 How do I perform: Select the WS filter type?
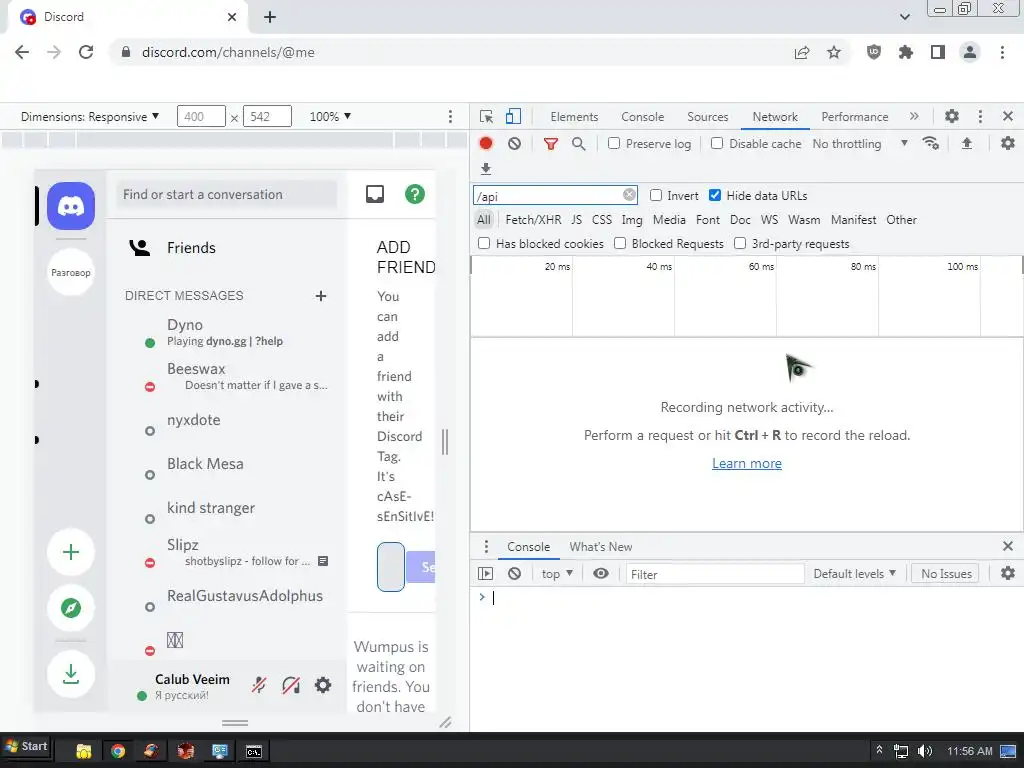[x=769, y=220]
